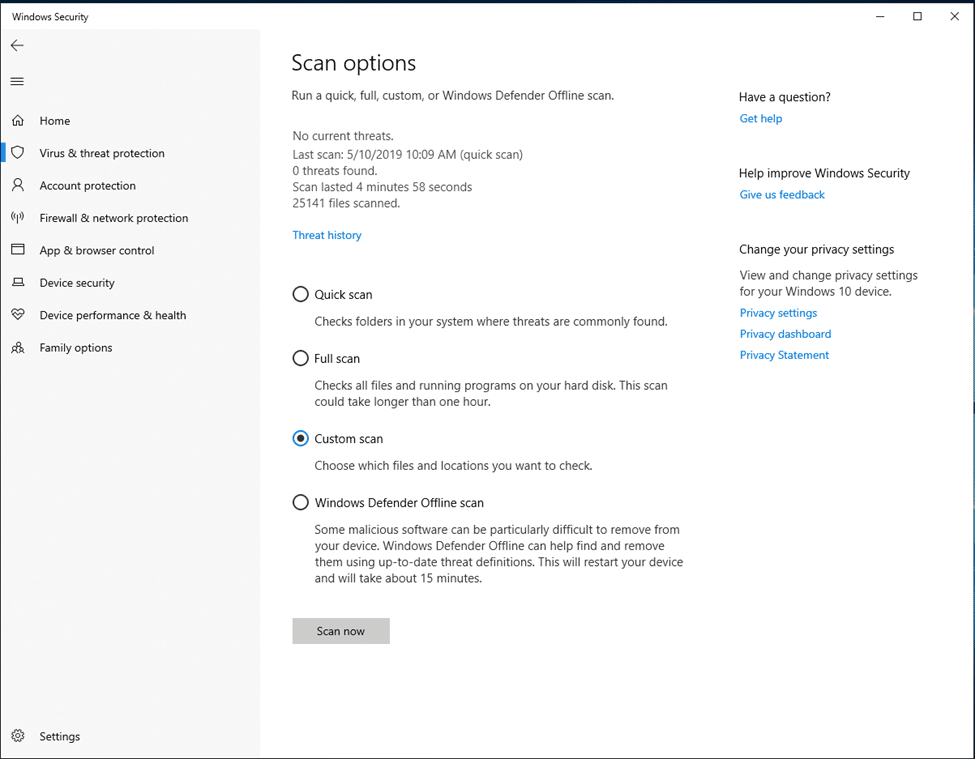Image resolution: width=975 pixels, height=759 pixels.
Task: Choose the Windows Defender Offline scan option
Action: coord(300,502)
